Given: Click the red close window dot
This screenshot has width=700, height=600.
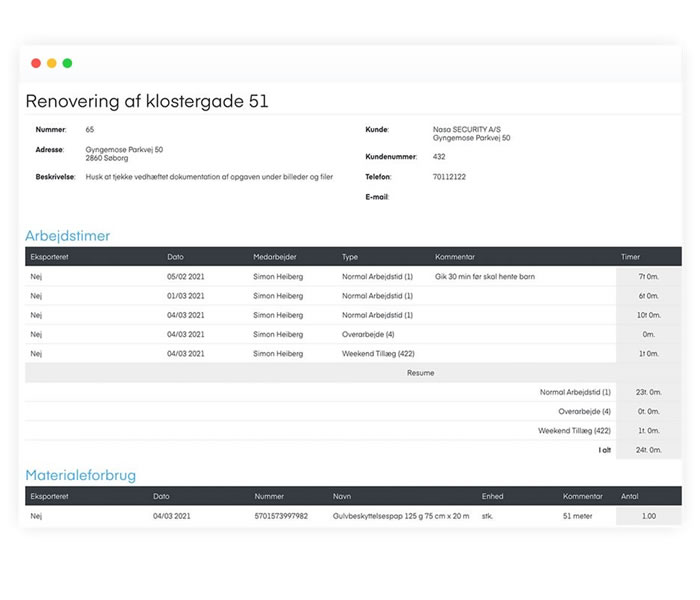Looking at the screenshot, I should tap(36, 63).
